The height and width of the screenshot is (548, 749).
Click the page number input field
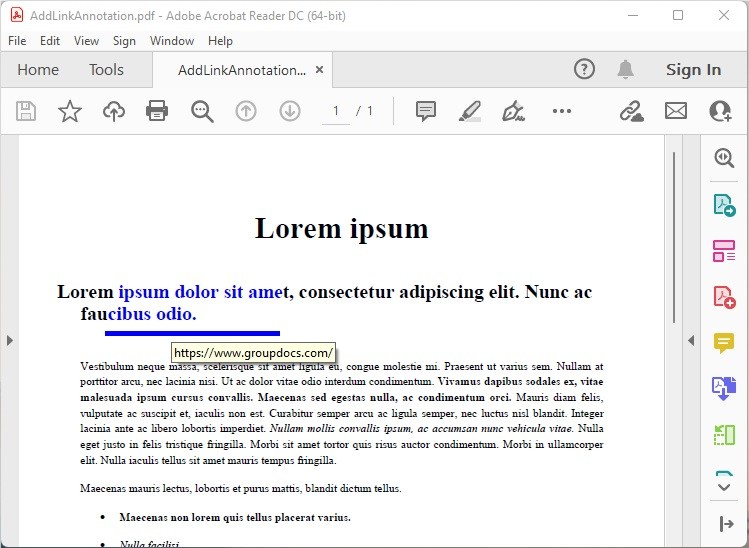336,111
